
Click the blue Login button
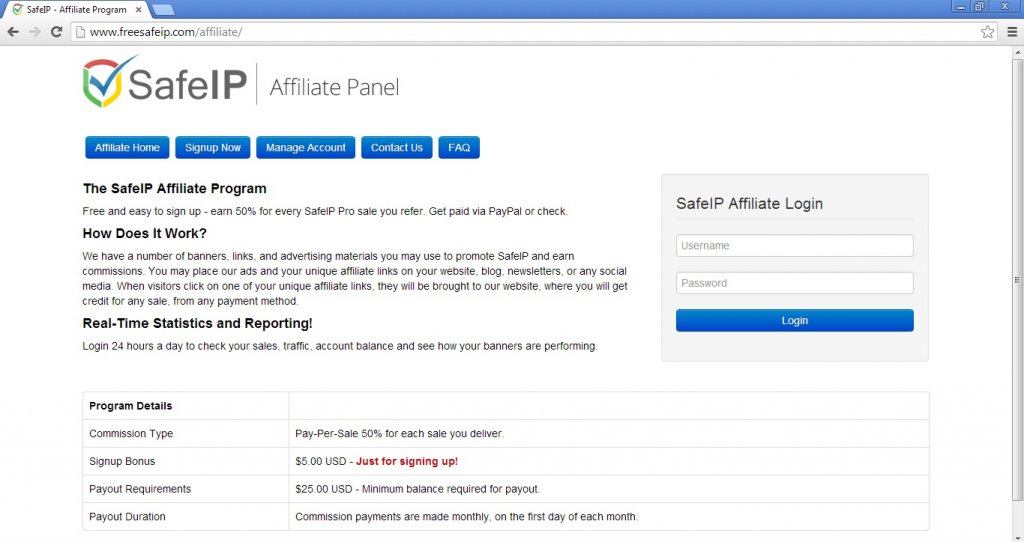[794, 321]
